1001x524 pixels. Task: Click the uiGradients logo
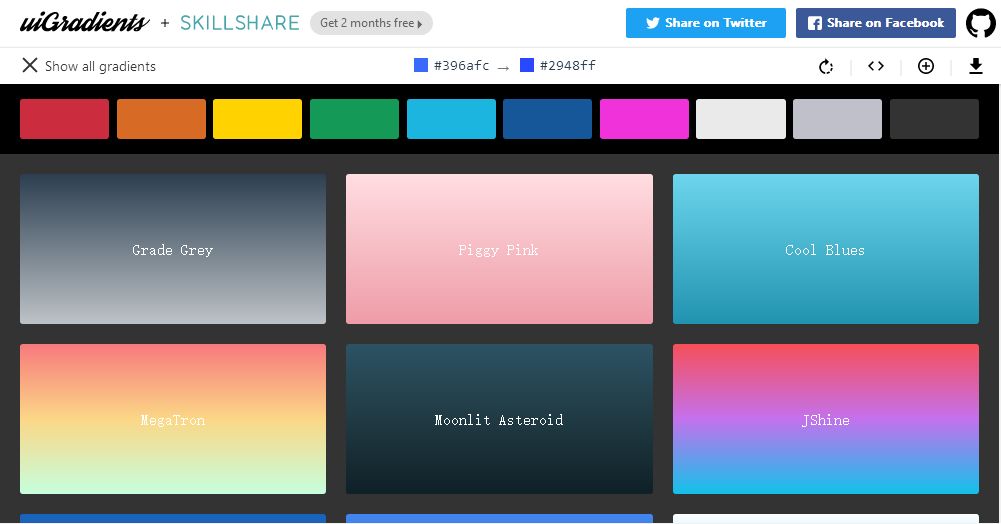(x=85, y=22)
